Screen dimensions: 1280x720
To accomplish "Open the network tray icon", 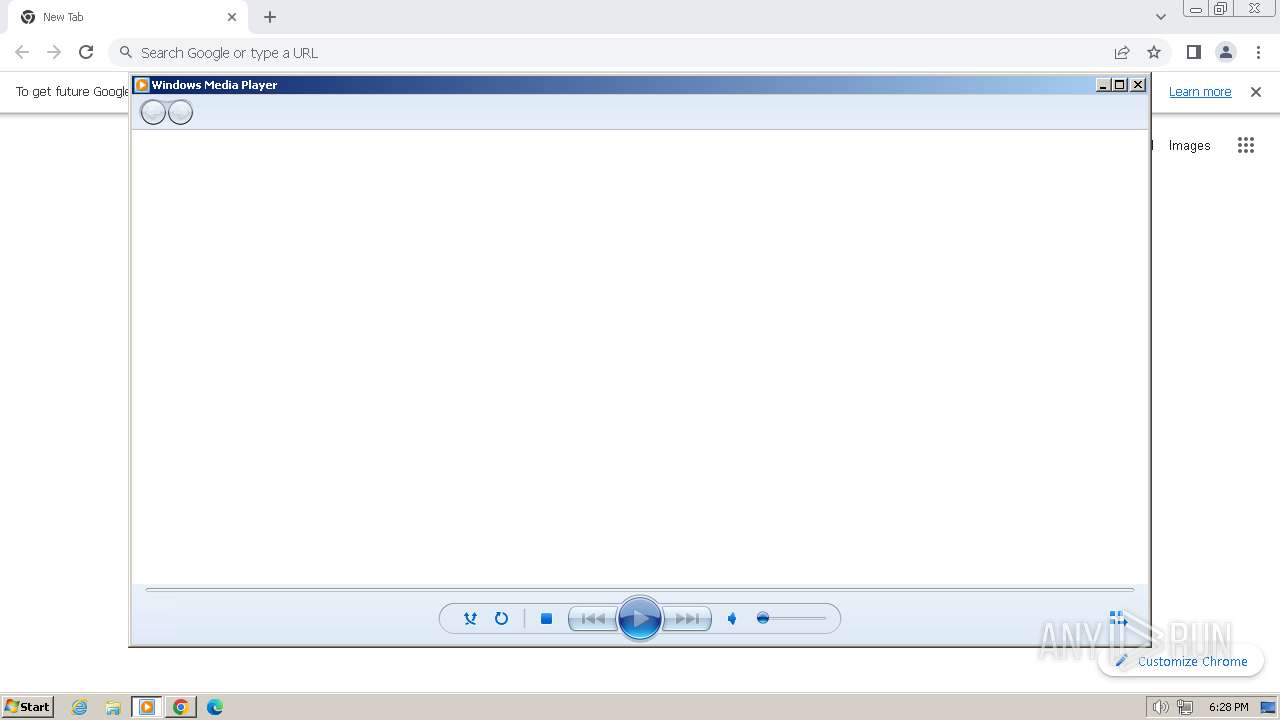I will 1185,707.
